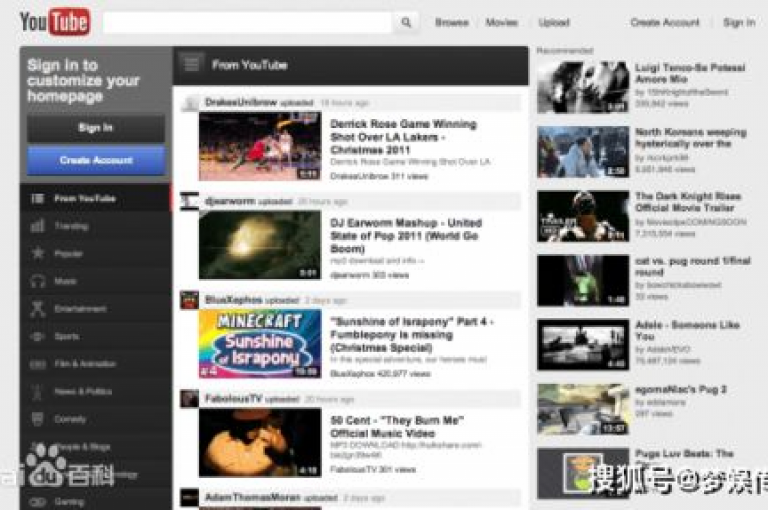768x510 pixels.
Task: Click the DJ Earworm Mashup video title
Action: click(406, 236)
